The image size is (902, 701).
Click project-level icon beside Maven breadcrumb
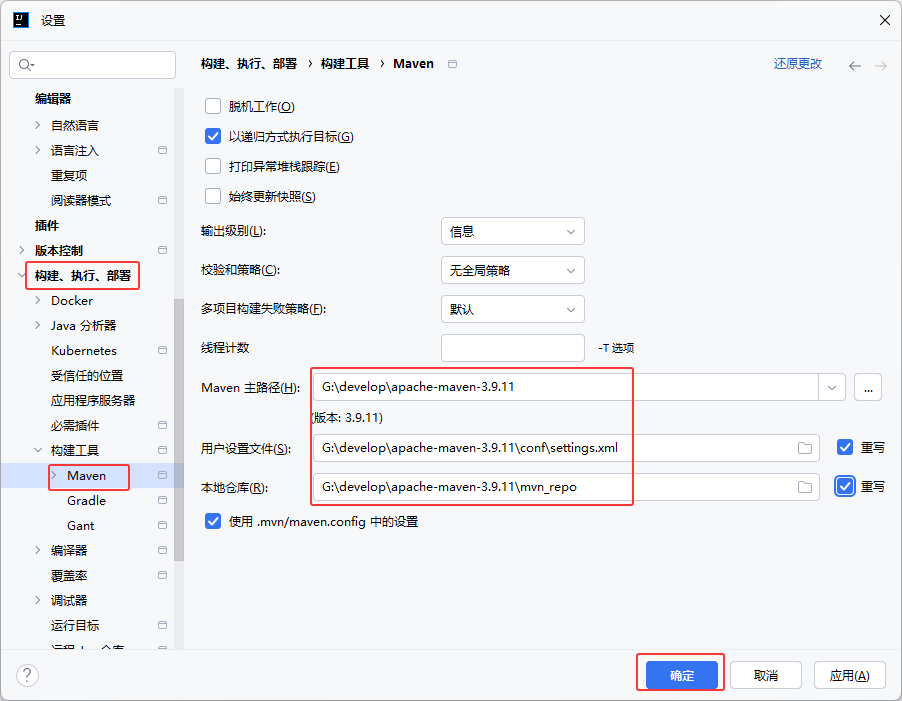click(453, 64)
